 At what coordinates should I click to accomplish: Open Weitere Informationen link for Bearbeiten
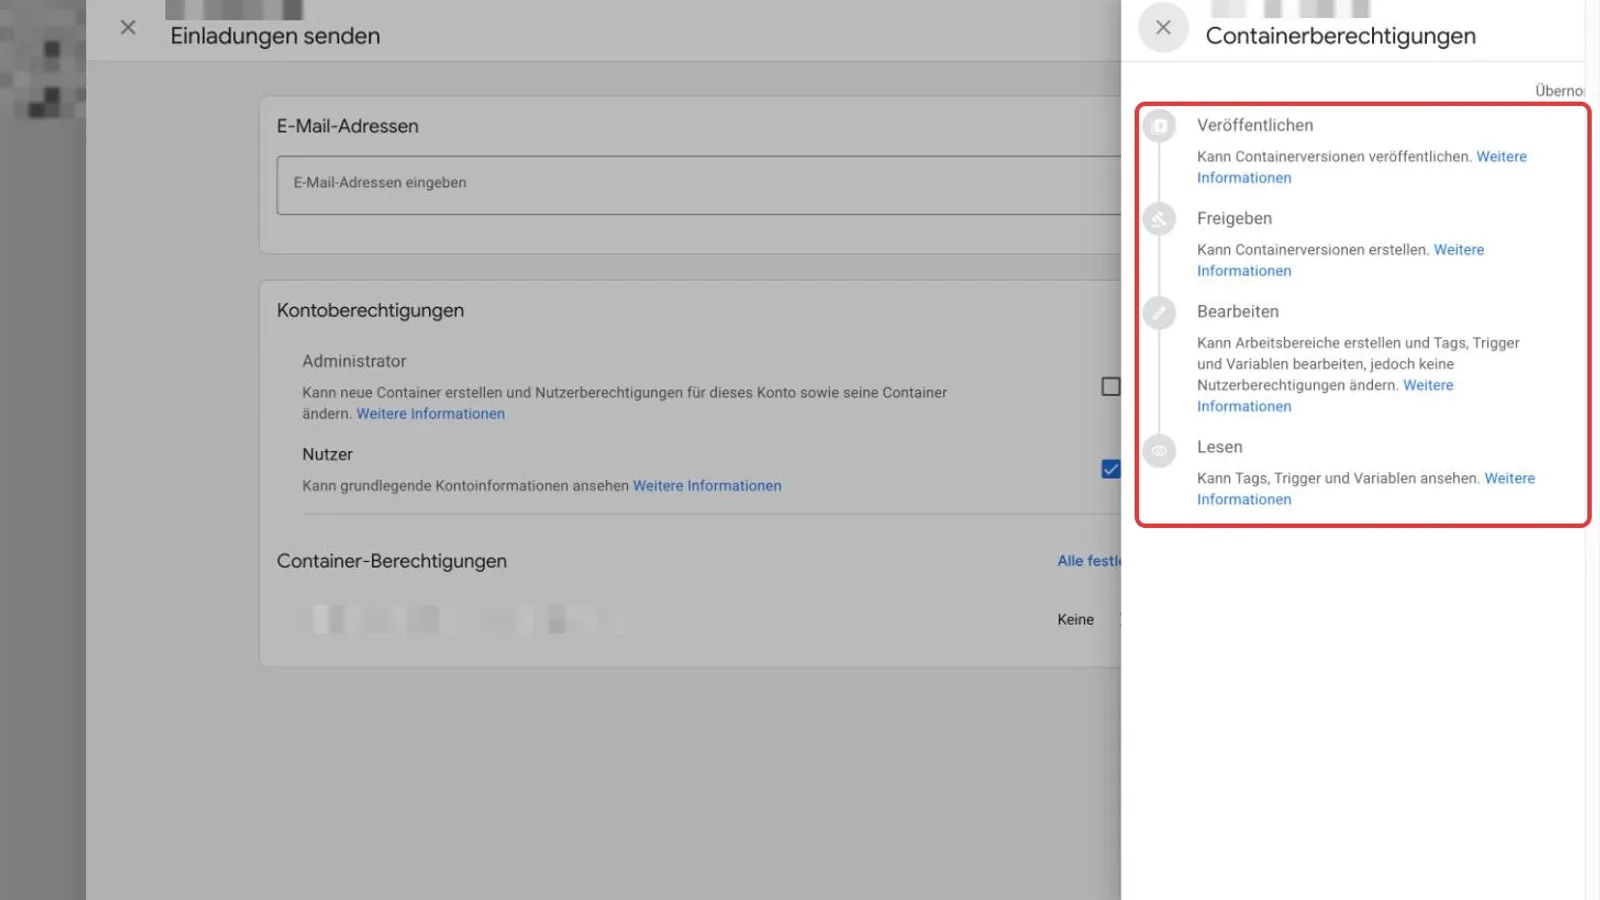pyautogui.click(x=1325, y=396)
